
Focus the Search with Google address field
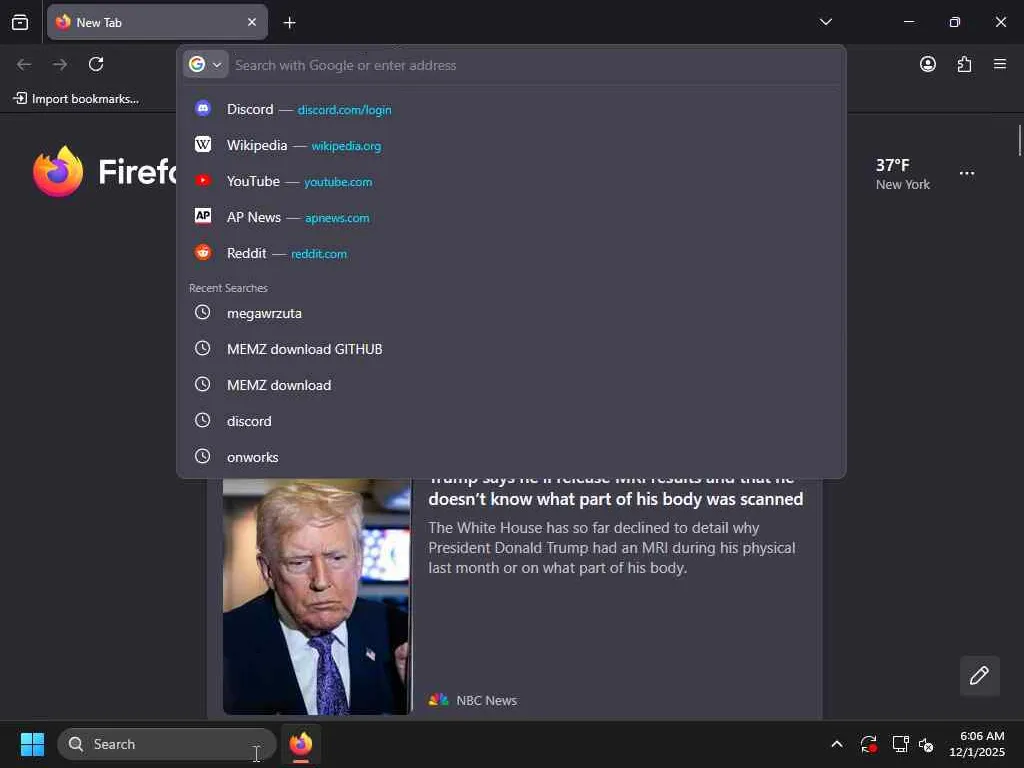536,65
